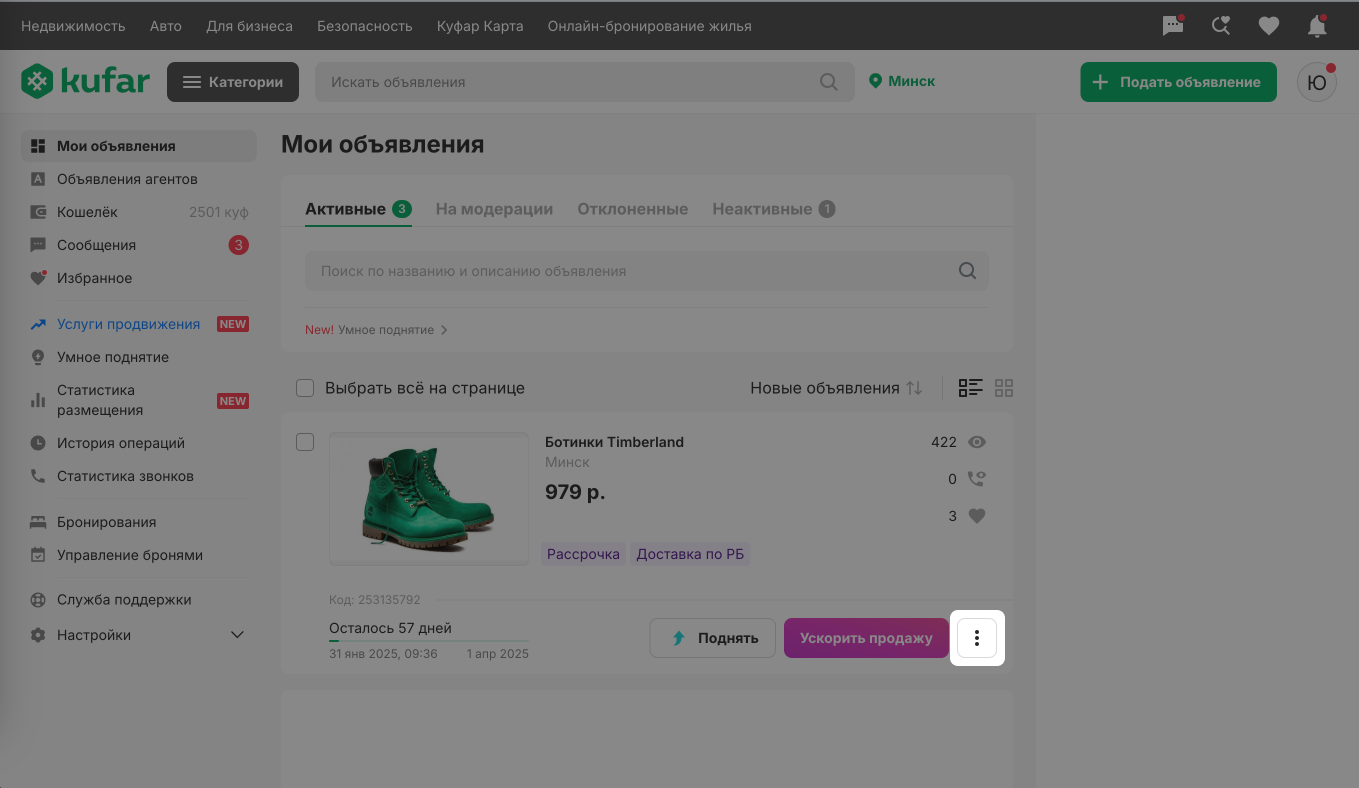Tick the checkbox for Ботинки Timberland listing
Image resolution: width=1359 pixels, height=788 pixels.
pyautogui.click(x=305, y=442)
